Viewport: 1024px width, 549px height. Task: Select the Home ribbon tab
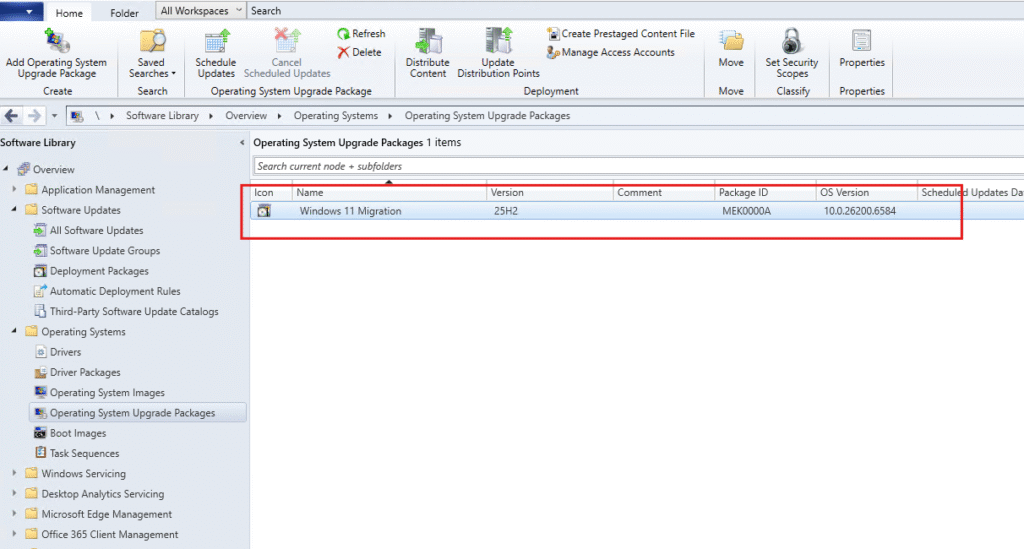point(69,13)
